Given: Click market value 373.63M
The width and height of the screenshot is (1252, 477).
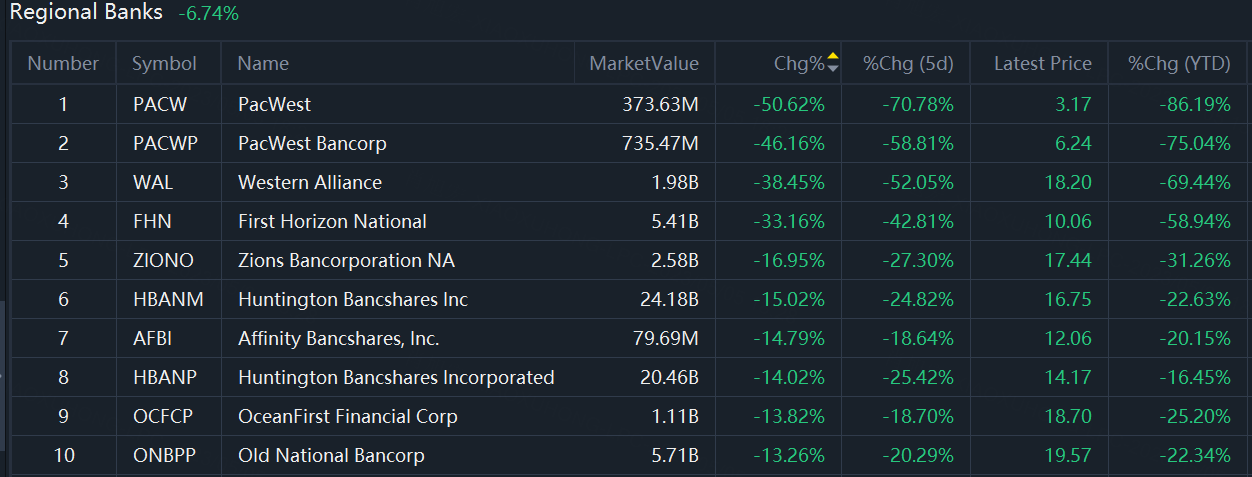Looking at the screenshot, I should tap(660, 104).
